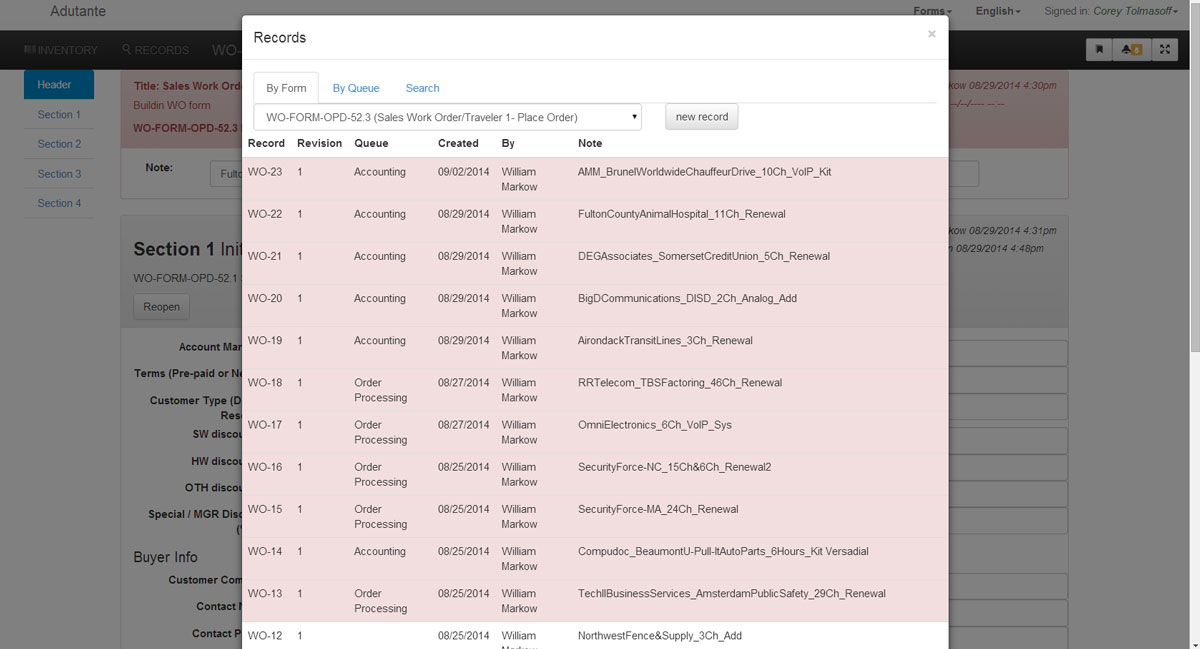
Task: Click the bookmark icon button in the toolbar
Action: coord(1099,49)
